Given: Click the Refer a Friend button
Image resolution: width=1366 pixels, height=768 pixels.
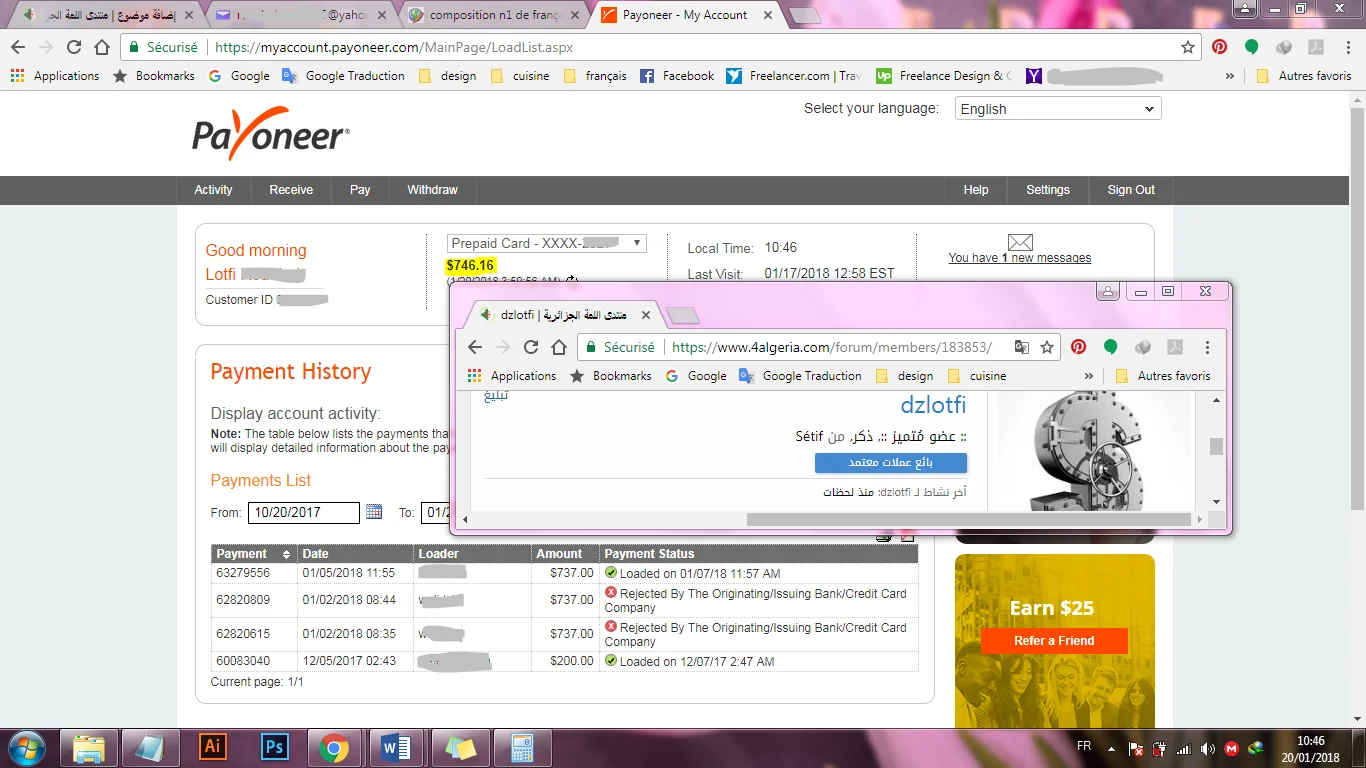Looking at the screenshot, I should coord(1054,641).
